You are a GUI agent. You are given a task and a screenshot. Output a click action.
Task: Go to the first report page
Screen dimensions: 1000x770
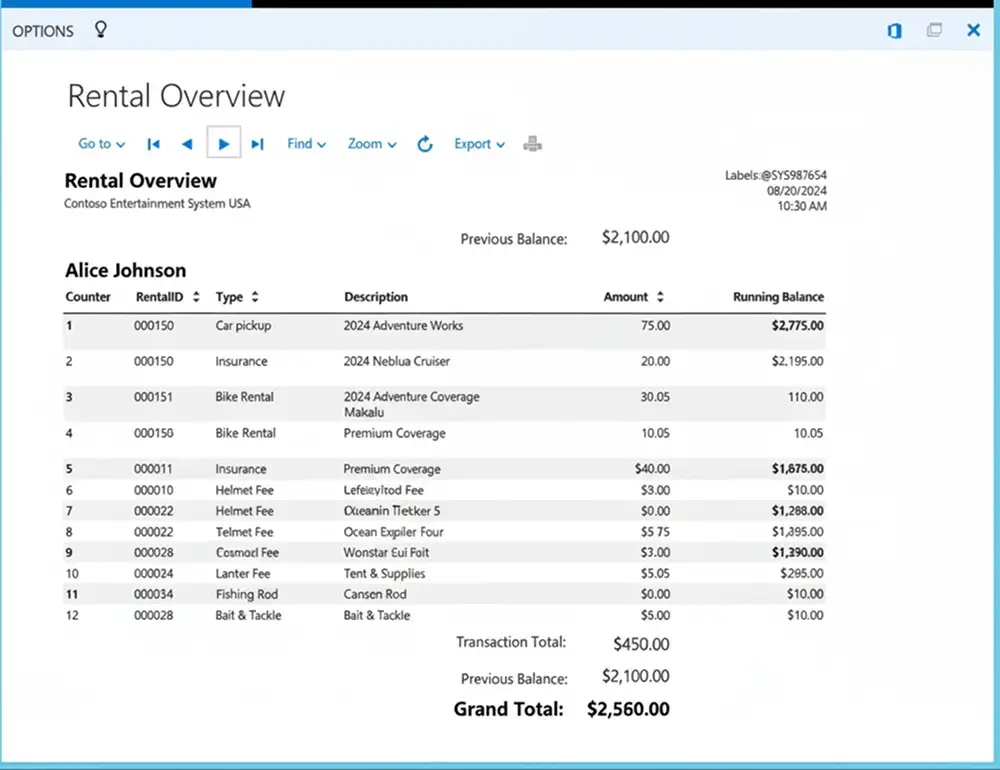point(153,144)
